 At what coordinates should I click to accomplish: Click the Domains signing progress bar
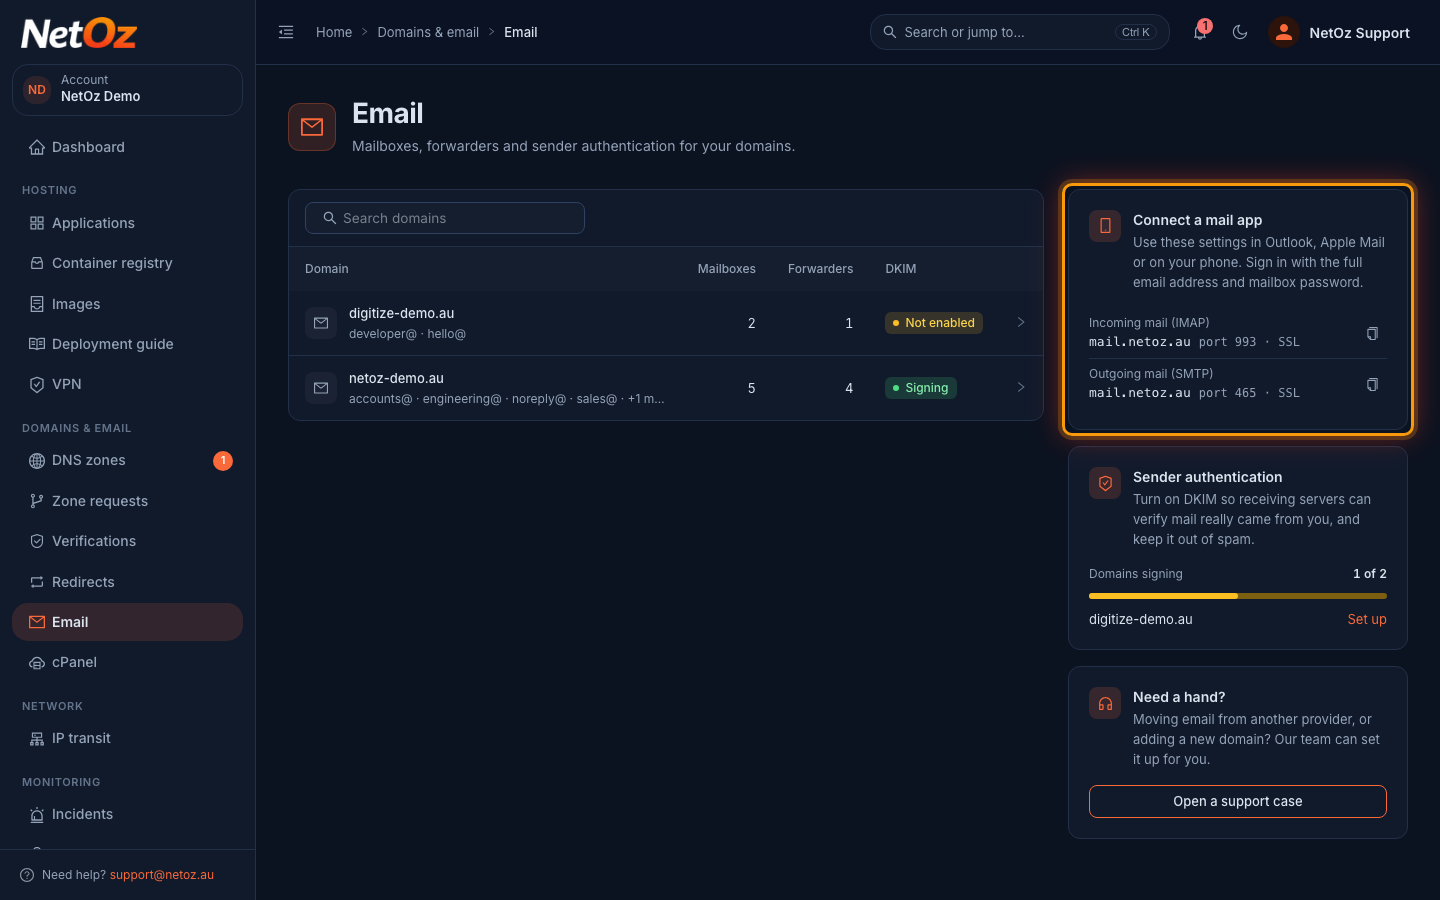click(x=1238, y=596)
